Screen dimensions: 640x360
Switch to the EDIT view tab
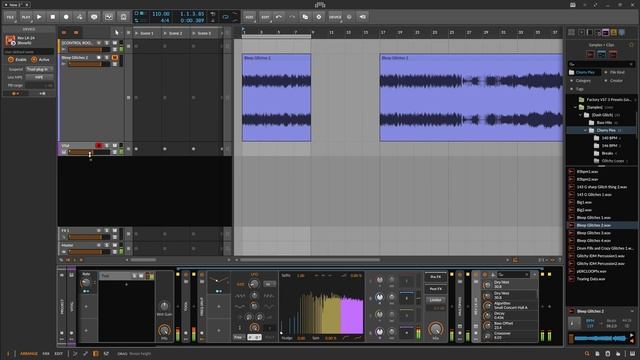coord(59,353)
